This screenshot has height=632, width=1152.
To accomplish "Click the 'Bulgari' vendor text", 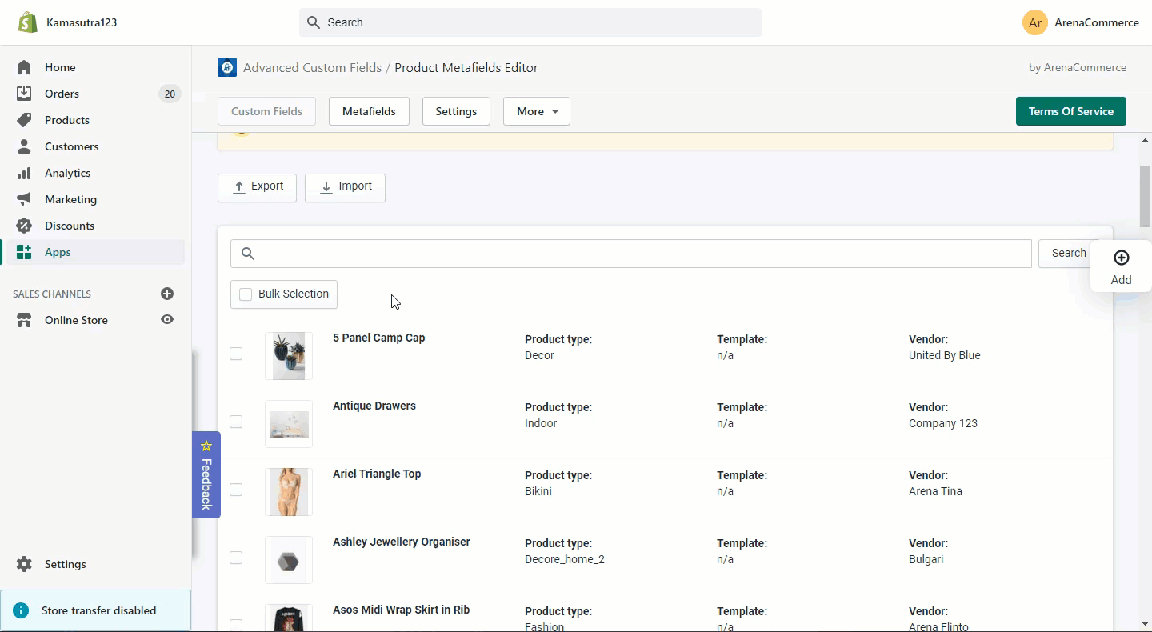I will click(926, 559).
